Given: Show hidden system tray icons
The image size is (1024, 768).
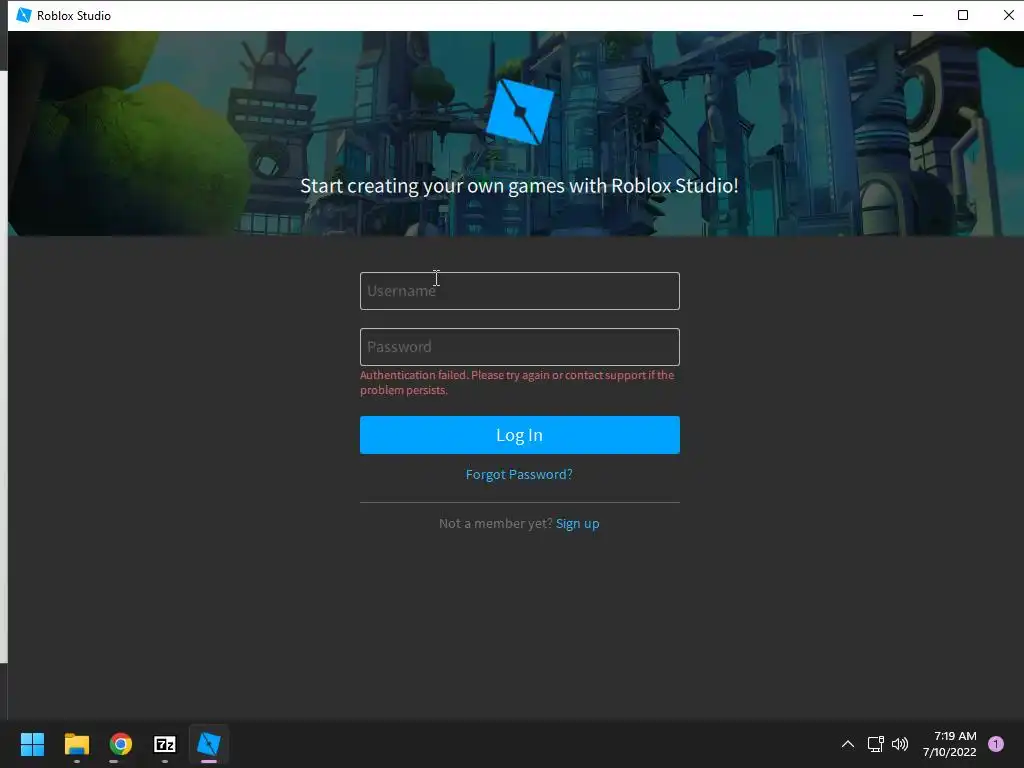Looking at the screenshot, I should coord(848,744).
